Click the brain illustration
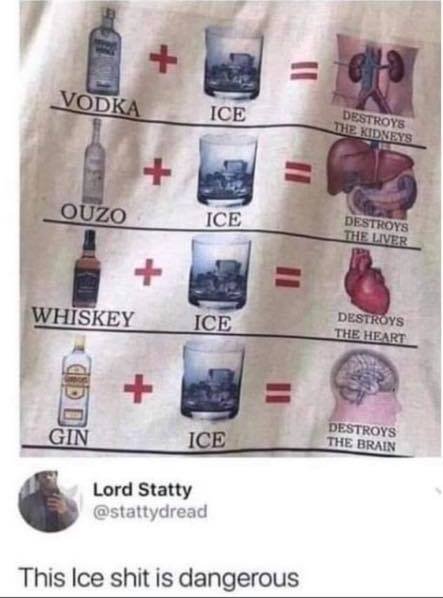443x598 pixels. (x=366, y=385)
